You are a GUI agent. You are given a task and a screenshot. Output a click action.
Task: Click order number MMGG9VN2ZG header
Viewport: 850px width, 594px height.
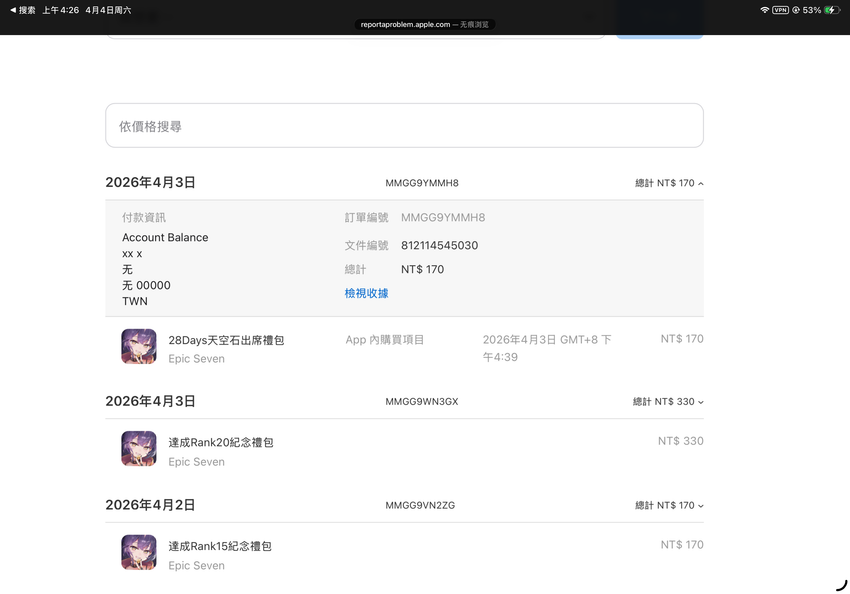[420, 506]
